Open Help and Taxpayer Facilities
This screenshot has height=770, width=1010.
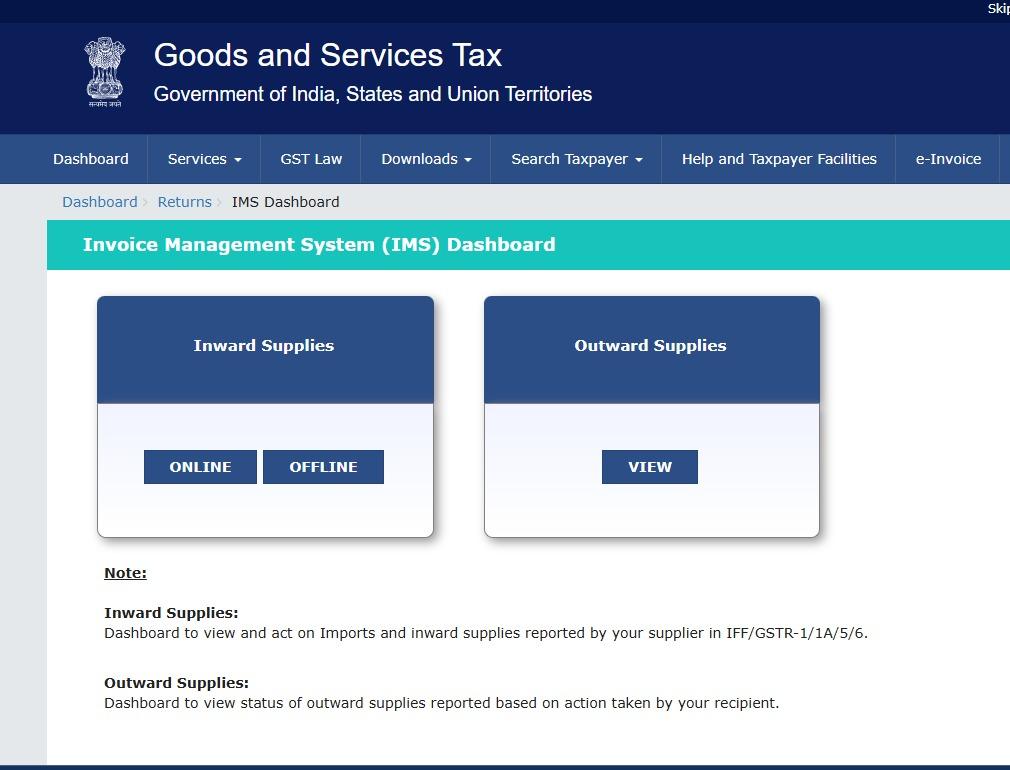(x=779, y=159)
